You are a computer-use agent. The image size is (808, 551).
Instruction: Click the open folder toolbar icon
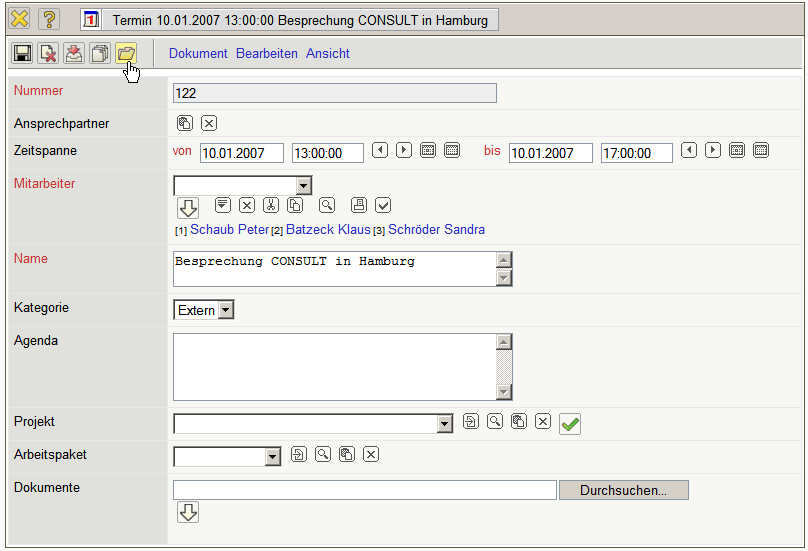(126, 54)
